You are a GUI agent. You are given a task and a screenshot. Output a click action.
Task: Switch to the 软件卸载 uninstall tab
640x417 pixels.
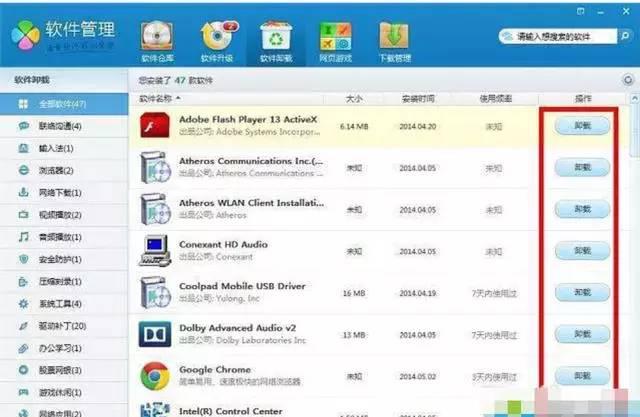pos(276,42)
